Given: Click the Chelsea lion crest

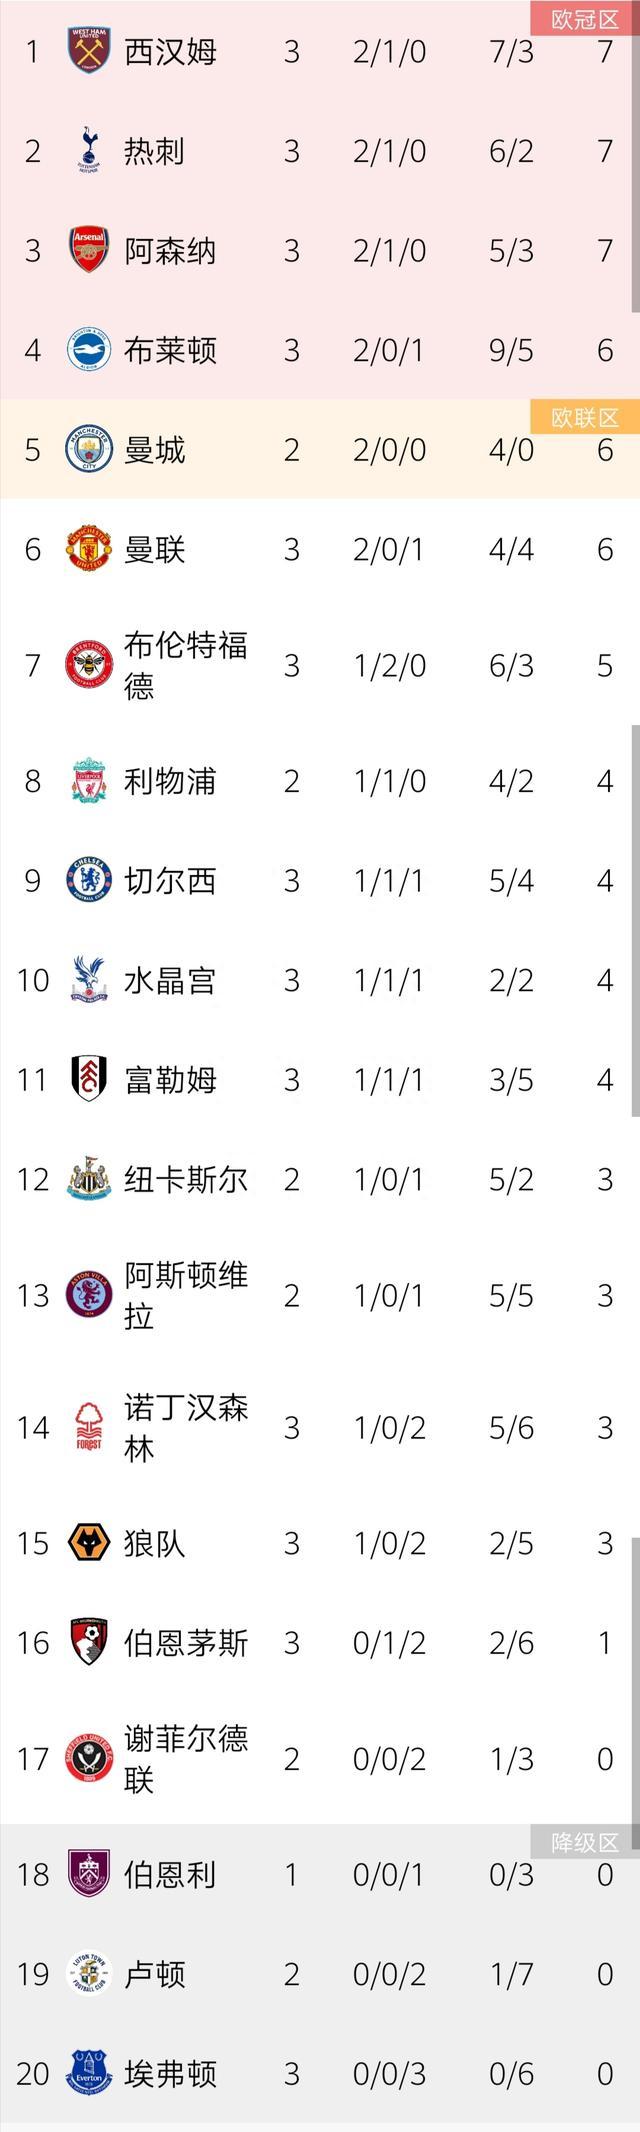Looking at the screenshot, I should click(88, 880).
